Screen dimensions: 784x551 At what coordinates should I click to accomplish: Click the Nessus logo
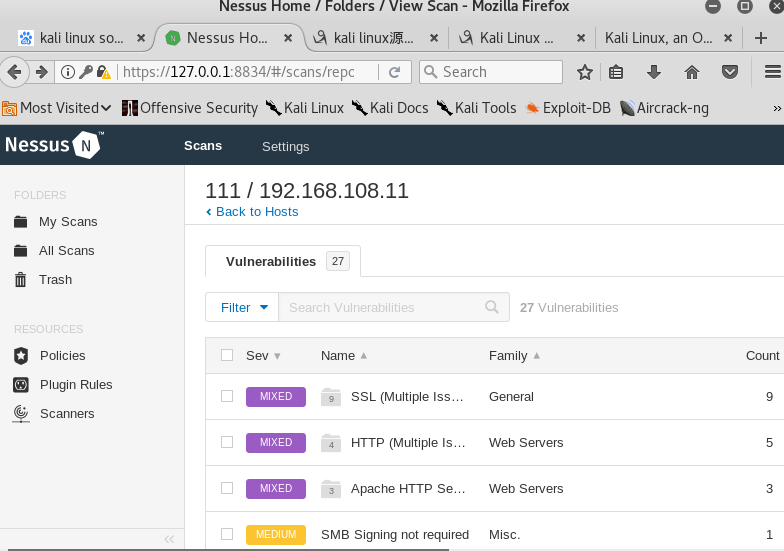pyautogui.click(x=54, y=145)
